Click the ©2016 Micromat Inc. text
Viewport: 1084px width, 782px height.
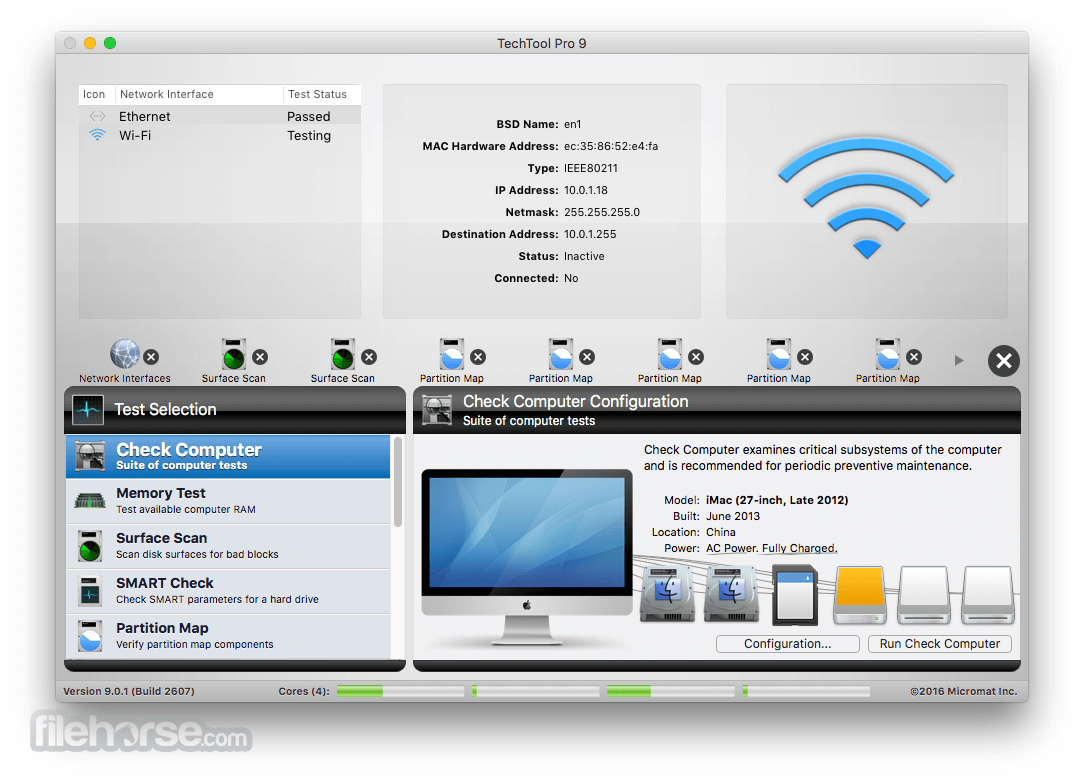pyautogui.click(x=964, y=691)
